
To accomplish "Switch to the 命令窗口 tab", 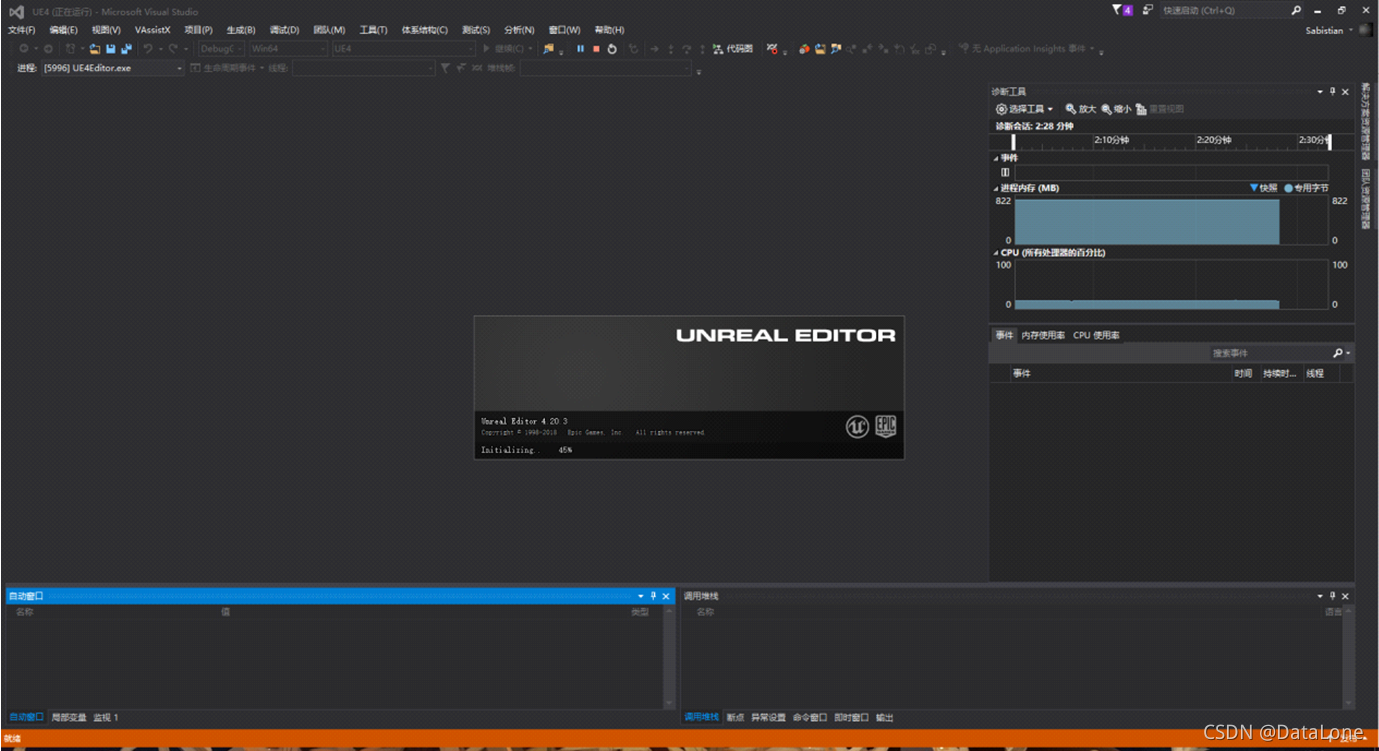I will click(x=810, y=718).
